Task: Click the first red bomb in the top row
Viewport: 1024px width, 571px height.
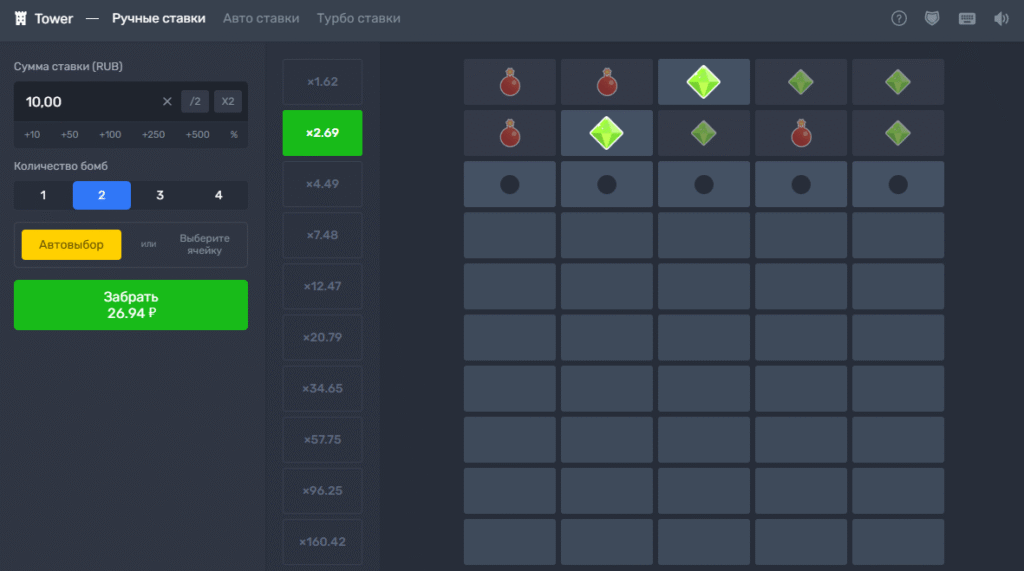Action: 510,82
